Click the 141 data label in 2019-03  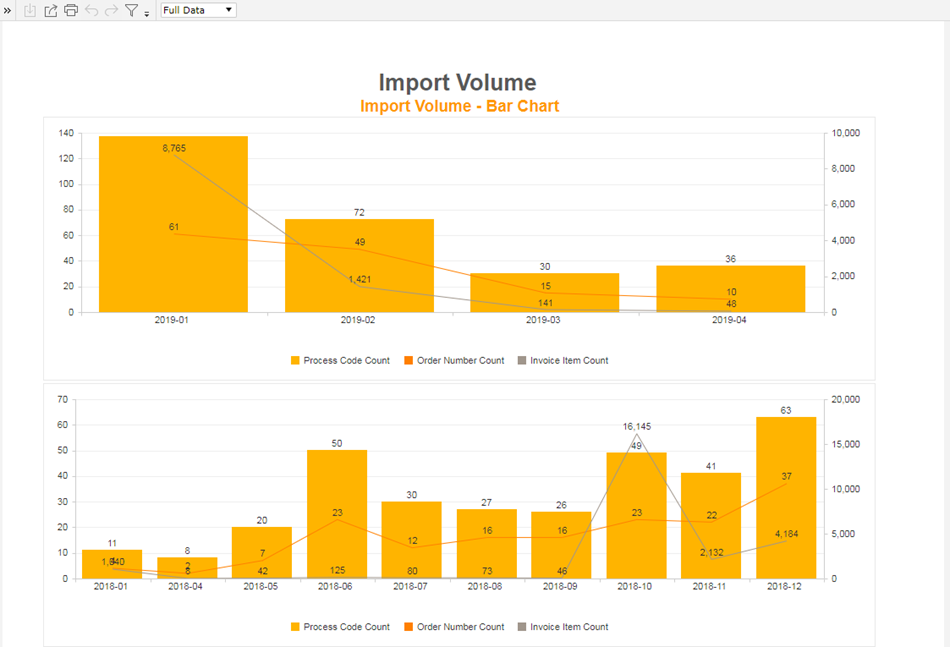tap(545, 303)
